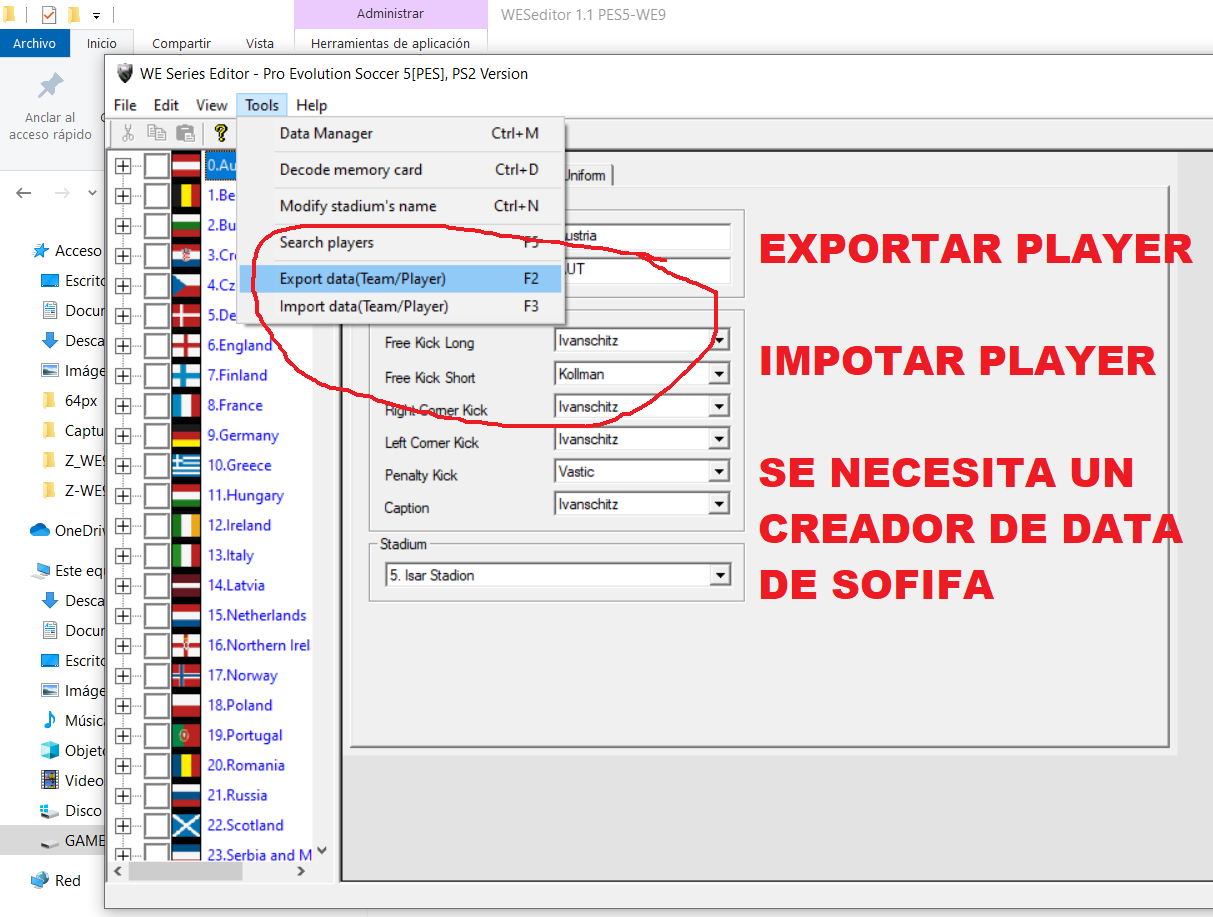The width and height of the screenshot is (1213, 917).
Task: Open the Edit menu
Action: pyautogui.click(x=166, y=105)
